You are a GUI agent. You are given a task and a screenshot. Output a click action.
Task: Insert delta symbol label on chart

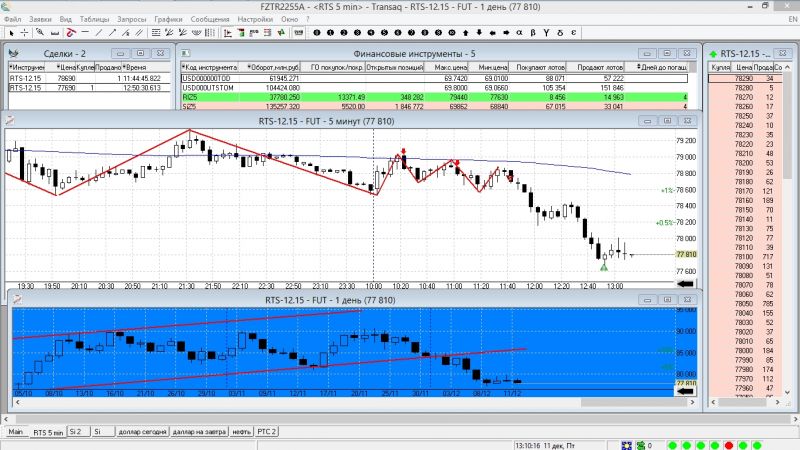pos(560,33)
